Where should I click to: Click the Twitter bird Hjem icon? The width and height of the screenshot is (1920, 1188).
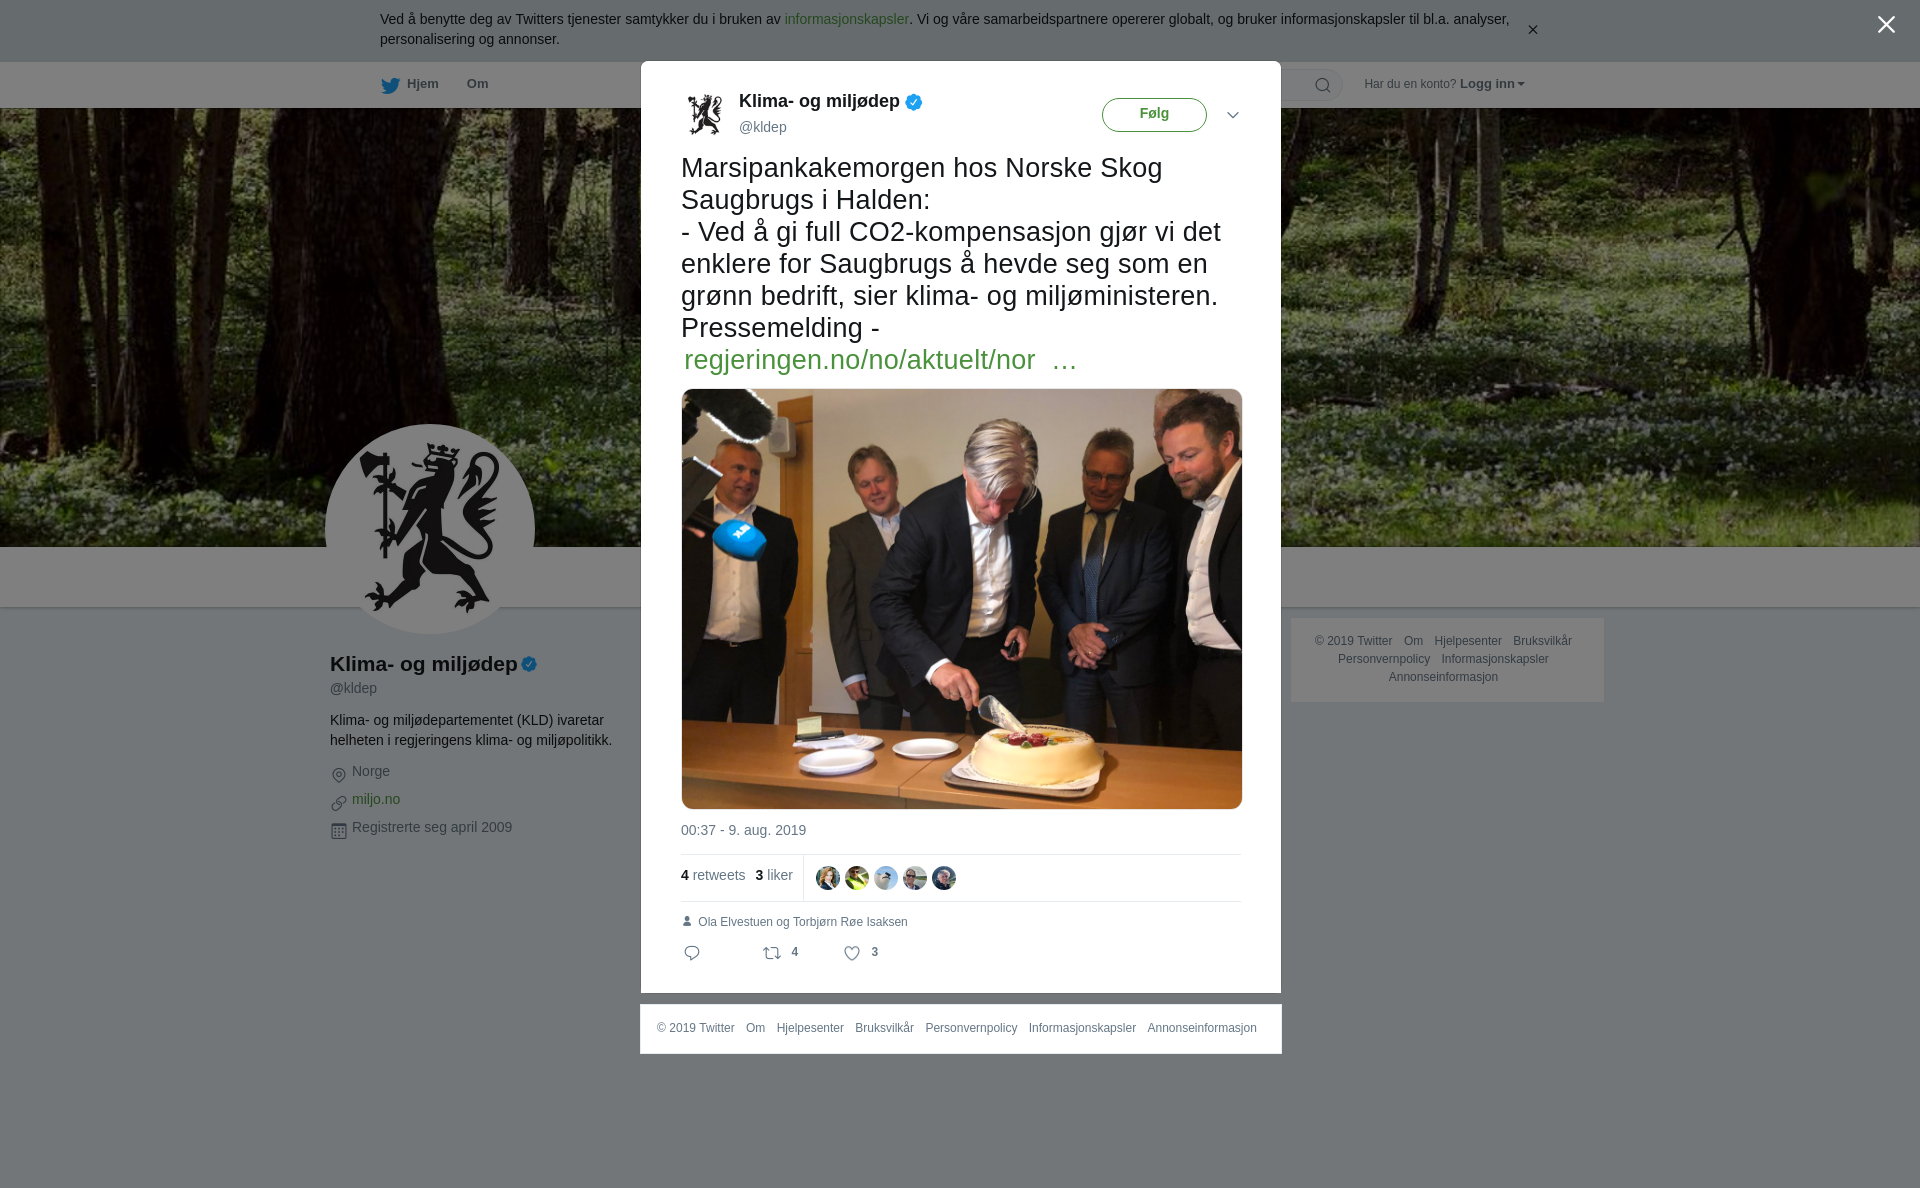[390, 85]
